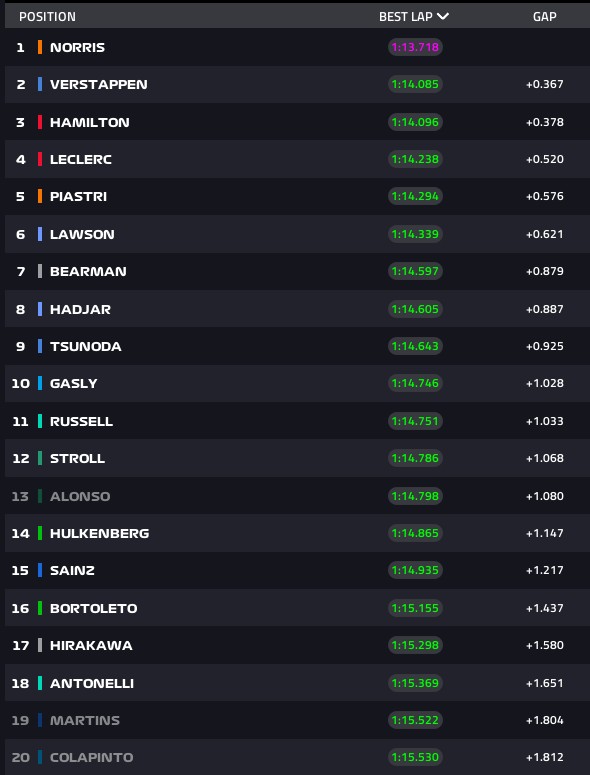Image resolution: width=590 pixels, height=775 pixels.
Task: Click Sainz's blue team color bar
Action: pos(40,570)
